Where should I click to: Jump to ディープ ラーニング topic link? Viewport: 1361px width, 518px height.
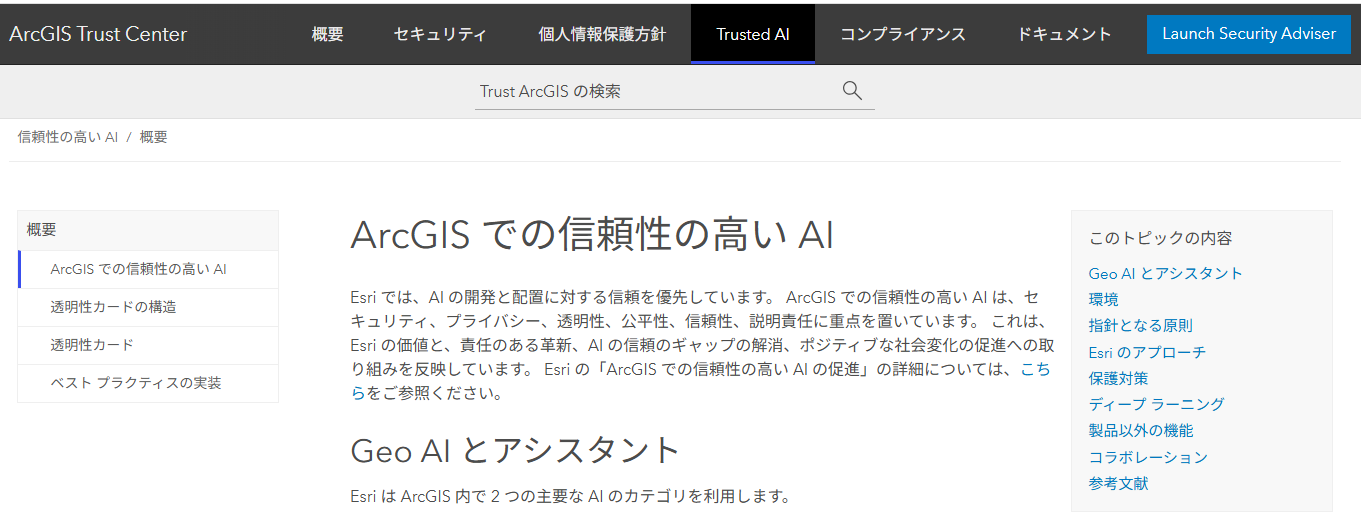pyautogui.click(x=1157, y=404)
